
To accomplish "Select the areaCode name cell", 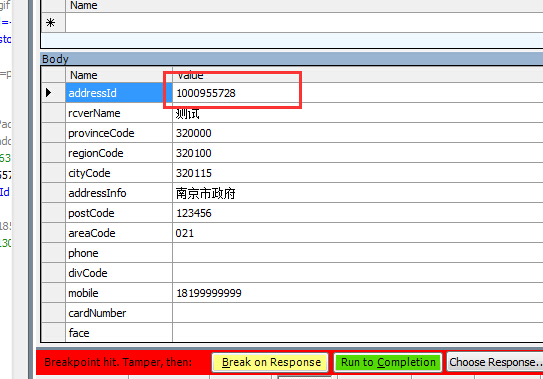I will (x=119, y=233).
